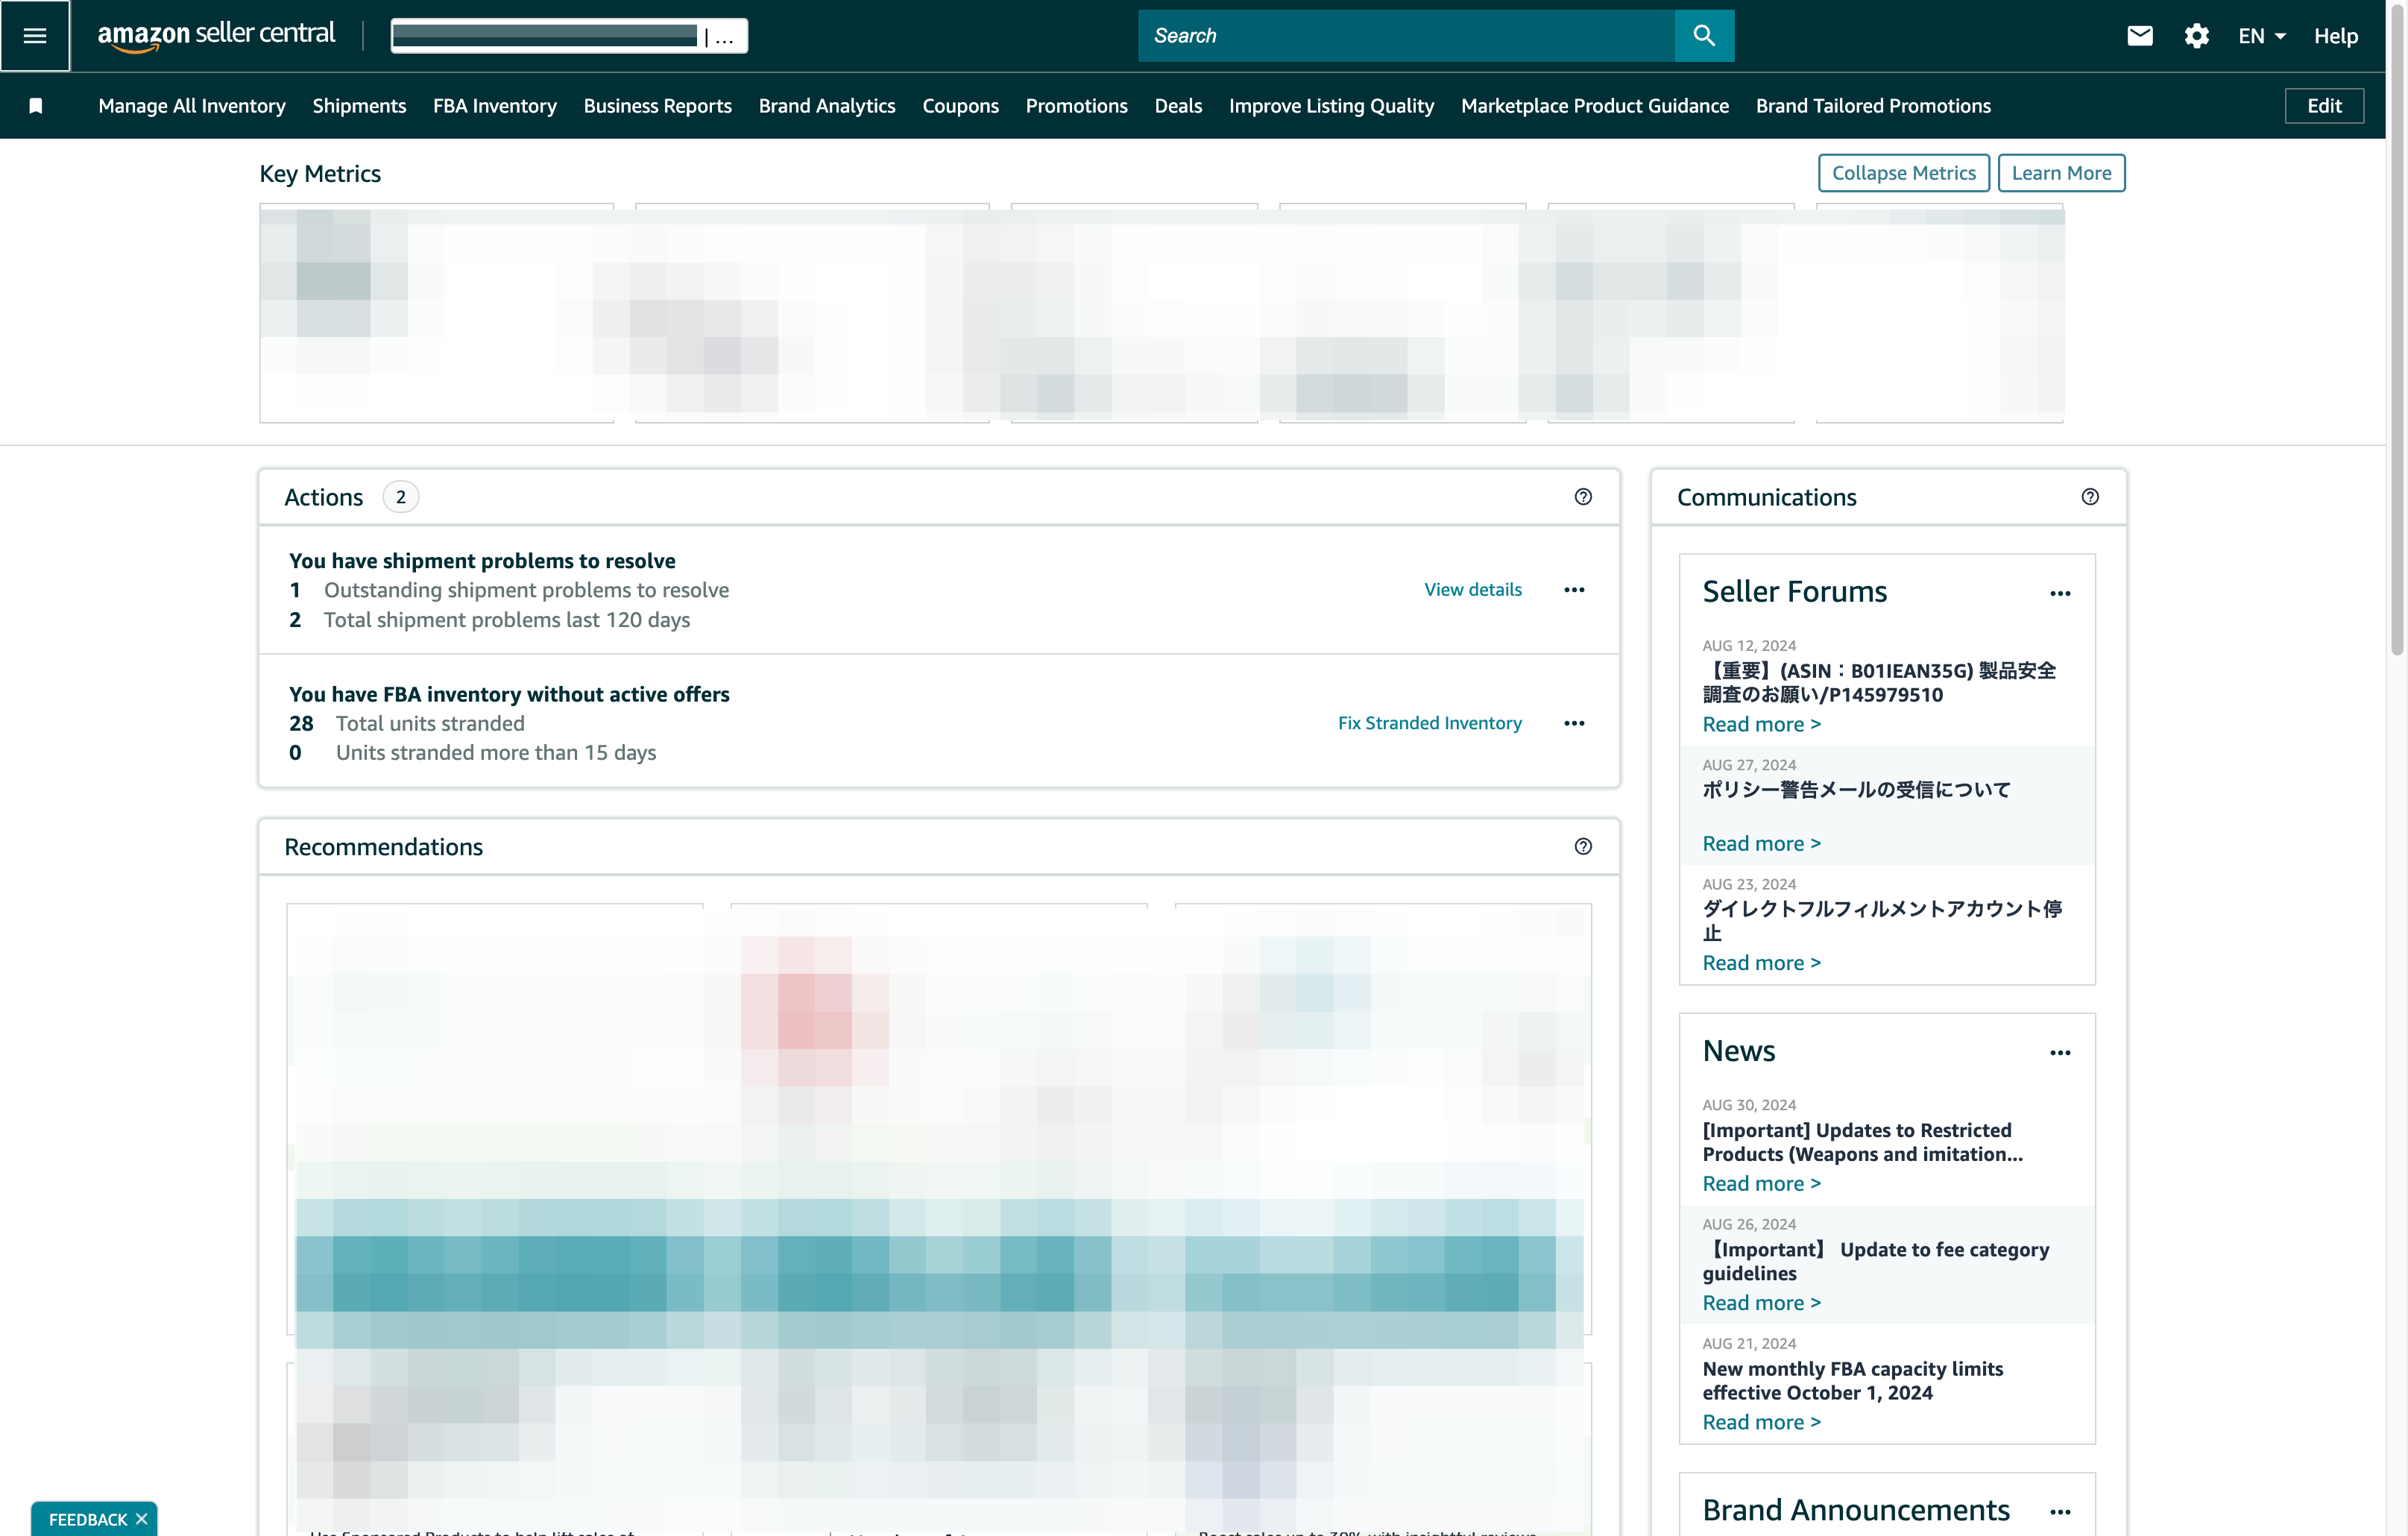The image size is (2408, 1536).
Task: Click the search magnifier button
Action: coord(1704,36)
